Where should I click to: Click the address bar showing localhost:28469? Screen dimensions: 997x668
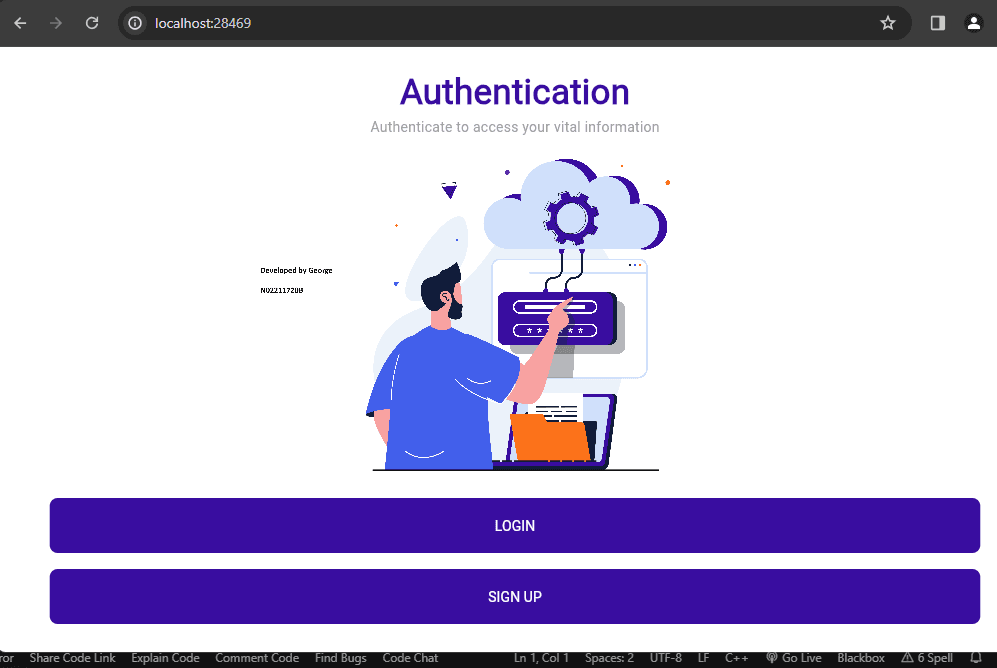500,23
